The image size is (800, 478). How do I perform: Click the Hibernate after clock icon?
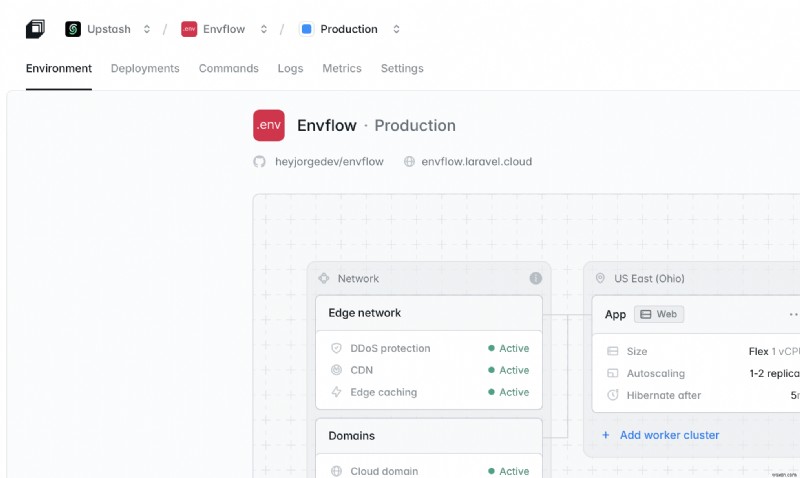(613, 395)
